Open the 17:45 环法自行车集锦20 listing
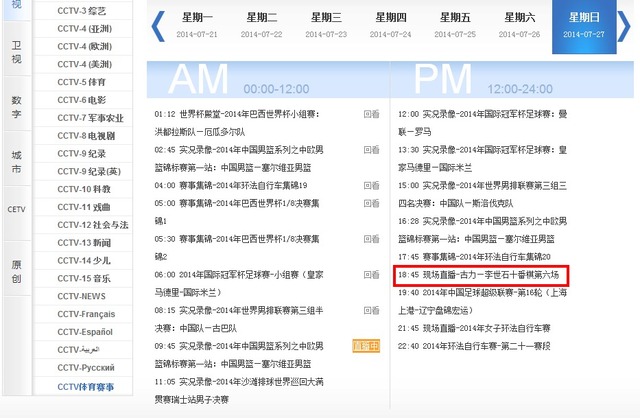This screenshot has width=640, height=418. pyautogui.click(x=474, y=257)
